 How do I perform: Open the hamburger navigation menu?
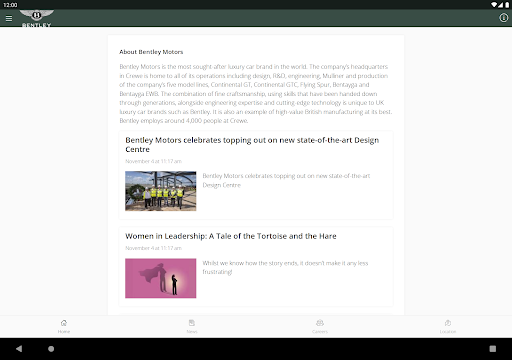coord(9,18)
